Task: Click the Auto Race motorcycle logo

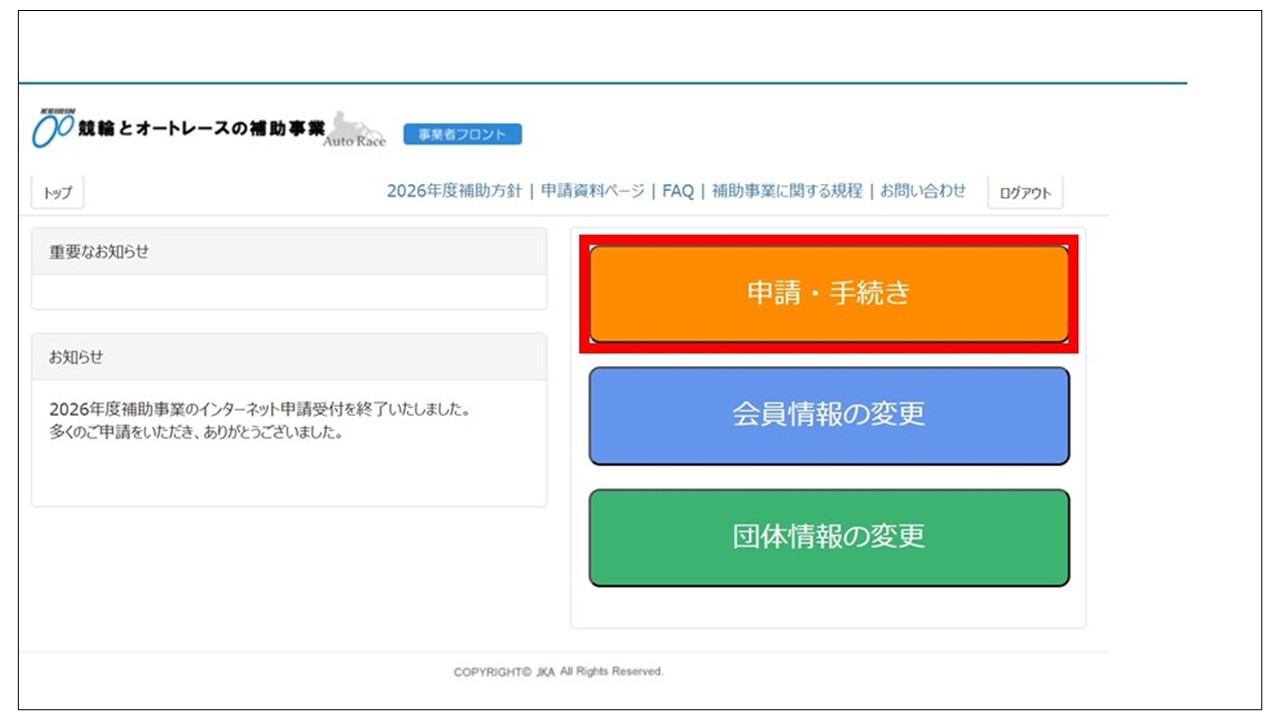Action: click(x=354, y=130)
